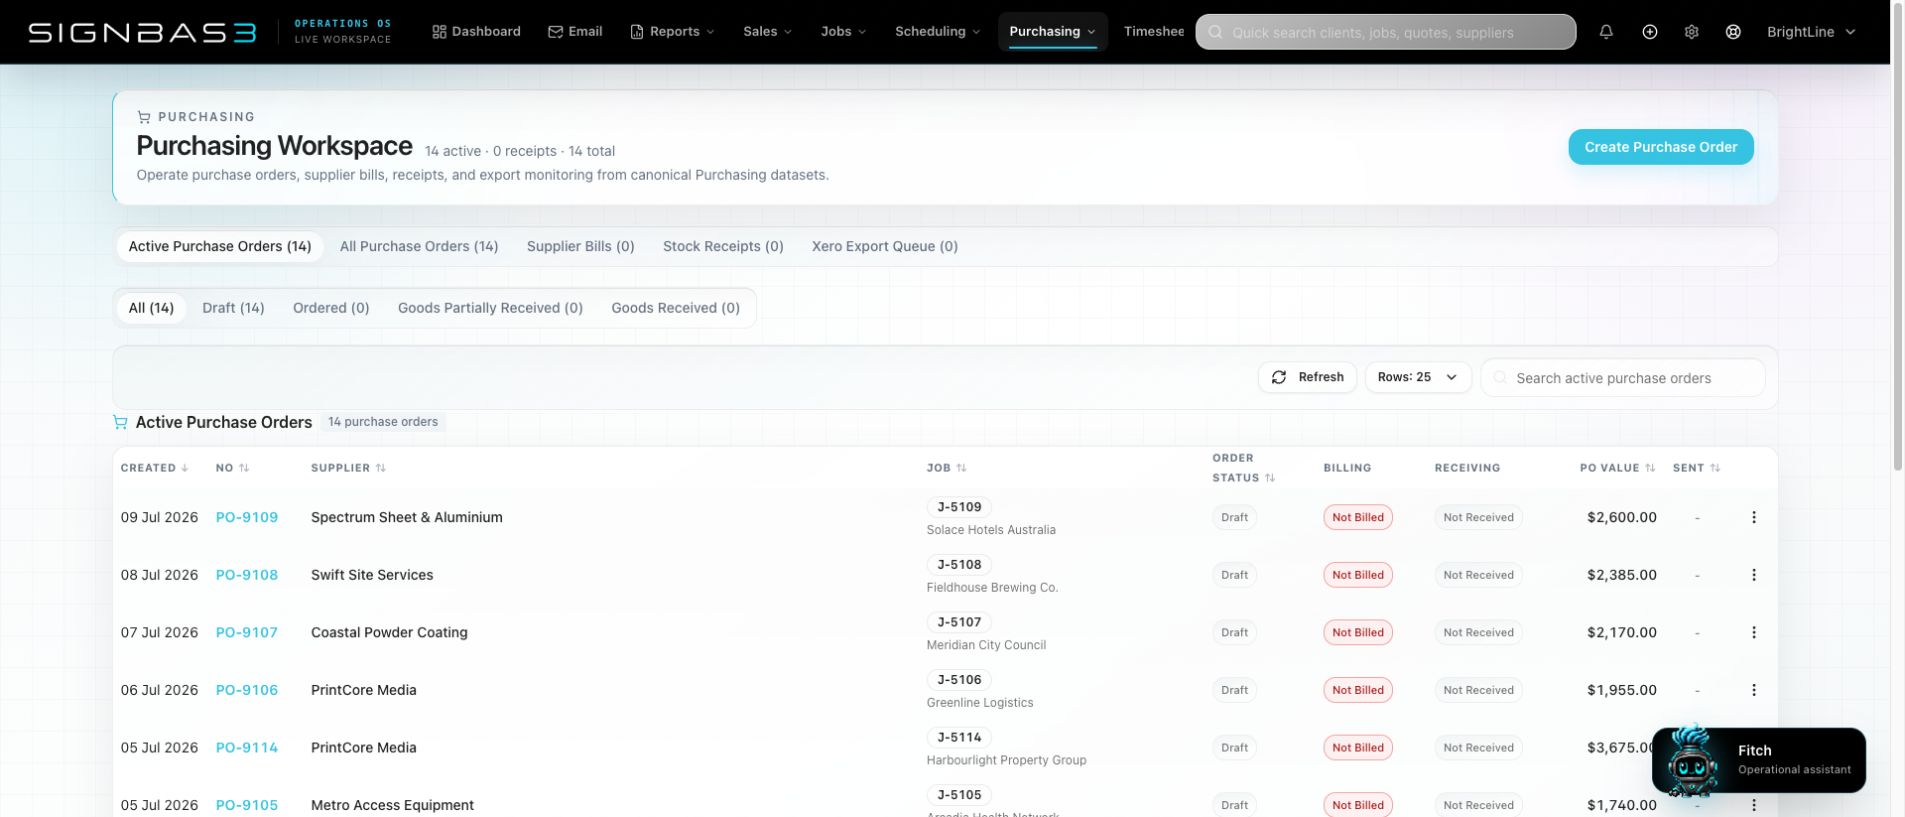
Task: Change the Rows: 25 page size dropdown
Action: pos(1417,377)
